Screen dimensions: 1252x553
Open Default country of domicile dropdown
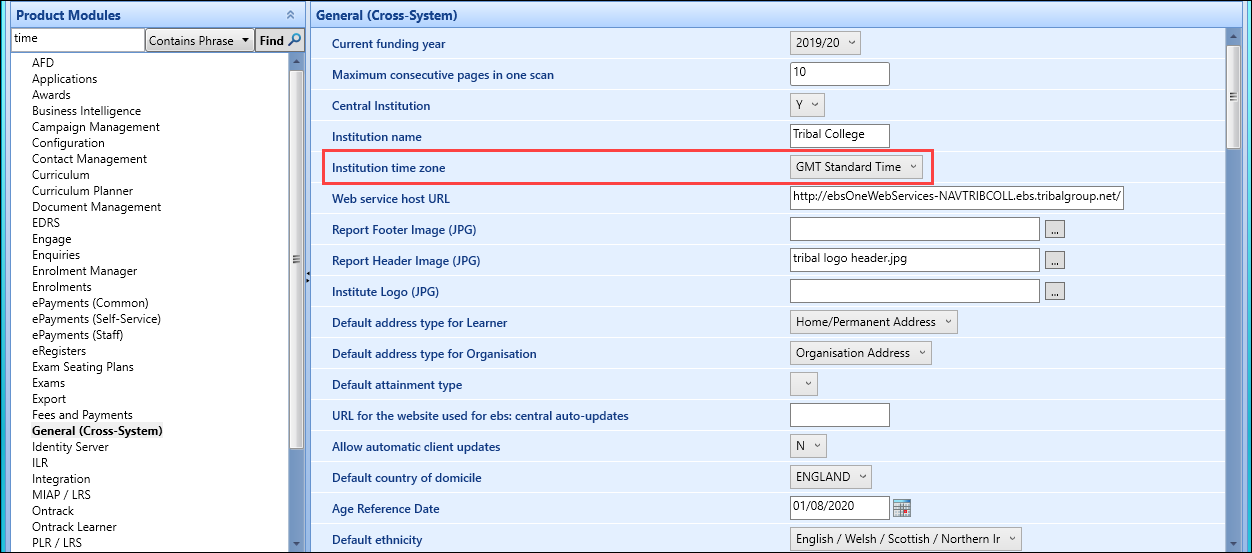(x=831, y=477)
